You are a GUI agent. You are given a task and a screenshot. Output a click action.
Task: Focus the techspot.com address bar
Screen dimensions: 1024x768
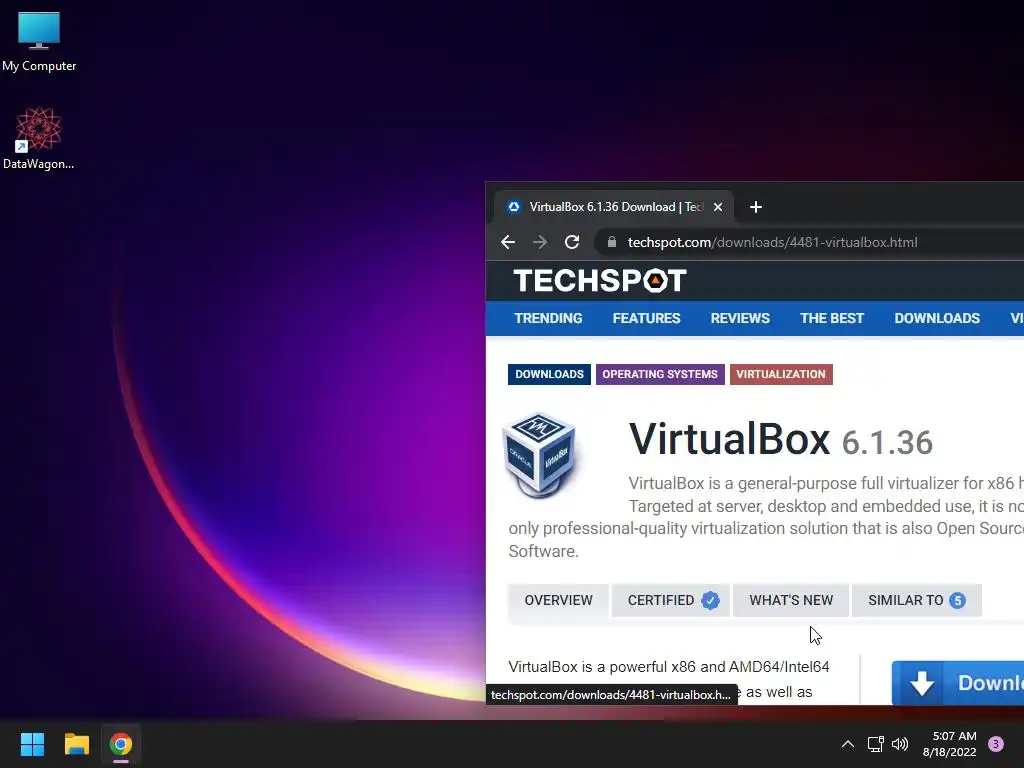point(810,242)
